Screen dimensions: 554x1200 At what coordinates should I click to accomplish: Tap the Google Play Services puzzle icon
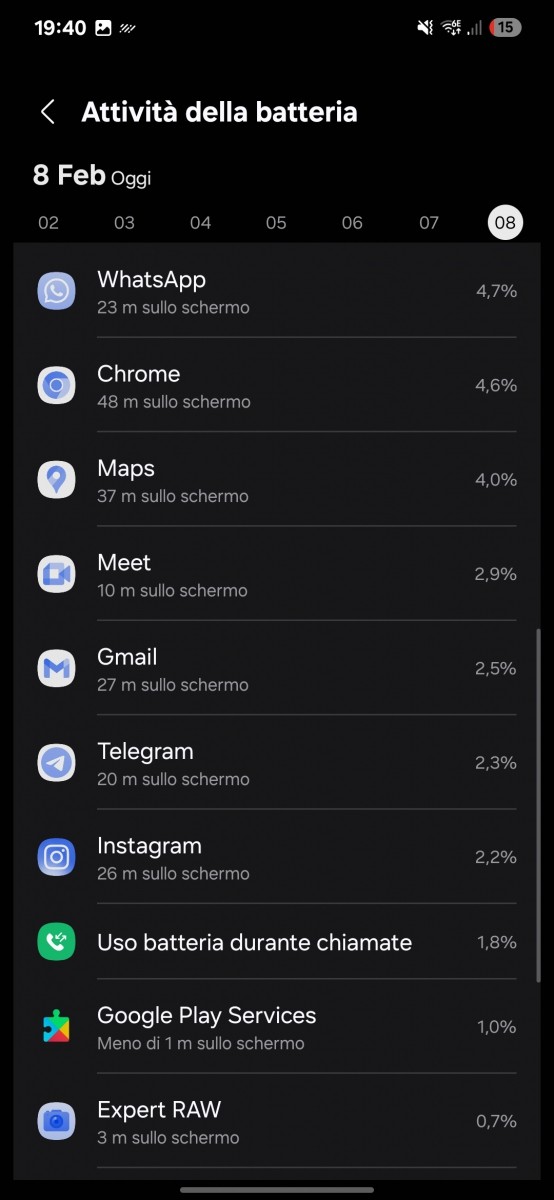(x=56, y=1026)
